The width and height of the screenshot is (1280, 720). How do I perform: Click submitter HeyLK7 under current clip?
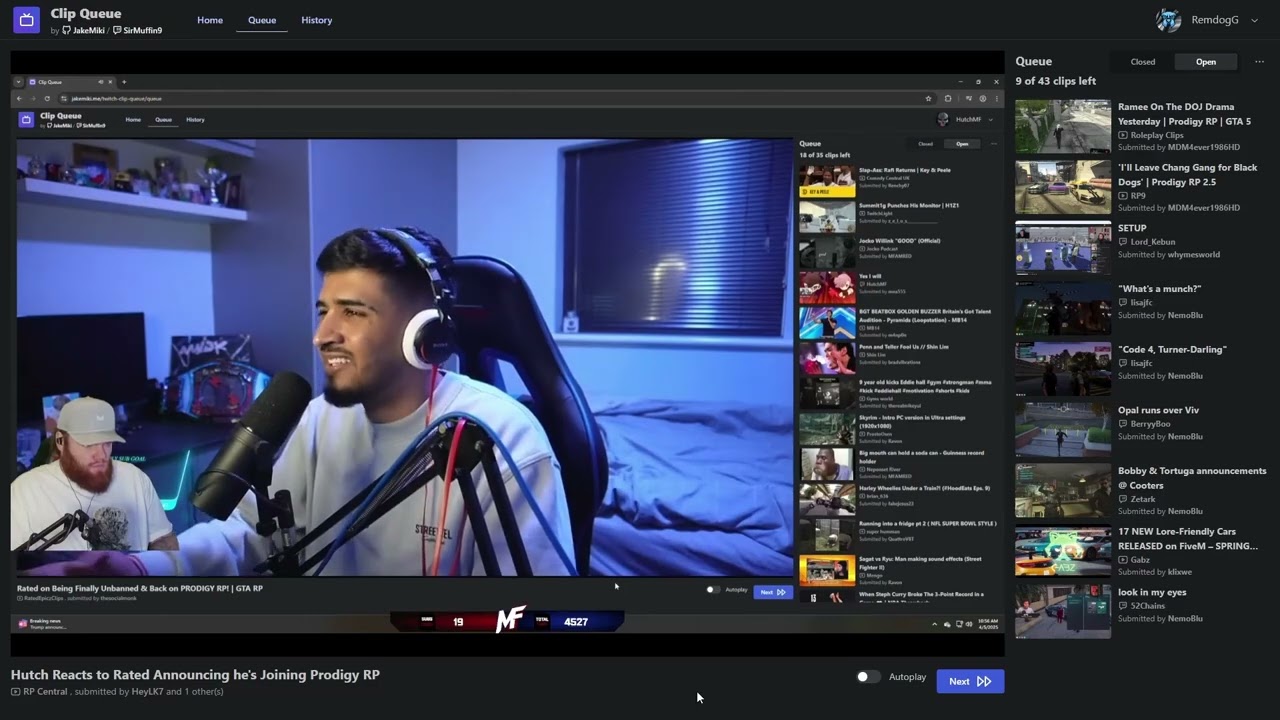click(147, 691)
